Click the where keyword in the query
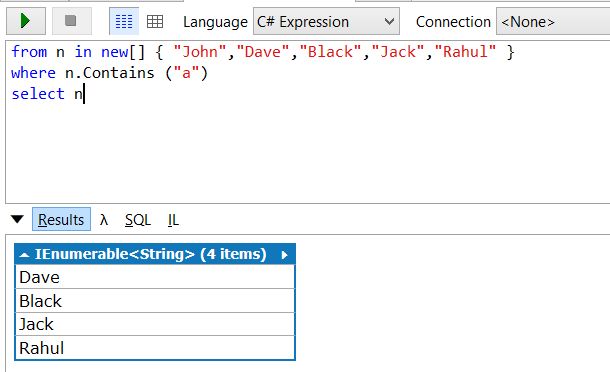This screenshot has width=610, height=372. pos(33,73)
